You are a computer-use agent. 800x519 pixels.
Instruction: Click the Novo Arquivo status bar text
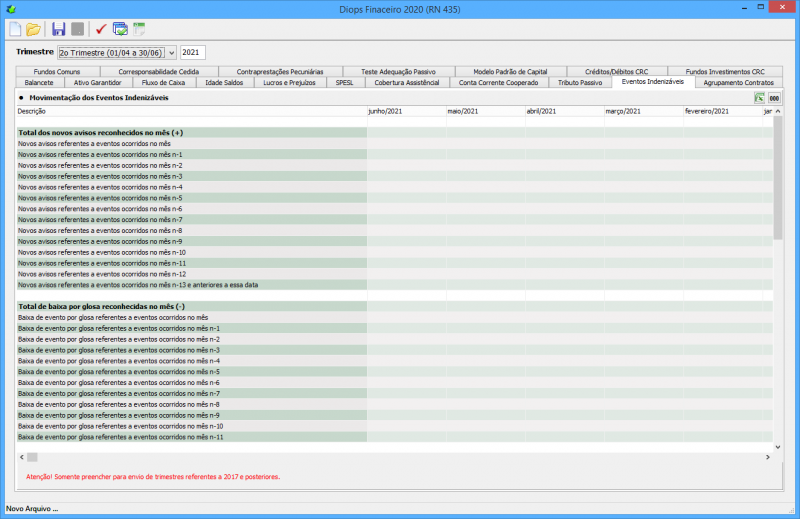(x=32, y=508)
